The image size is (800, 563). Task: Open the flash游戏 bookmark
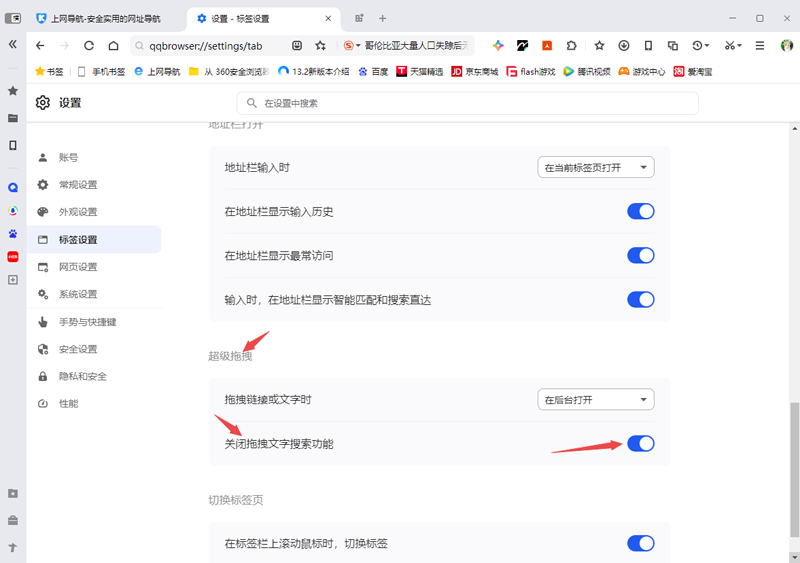coord(531,71)
